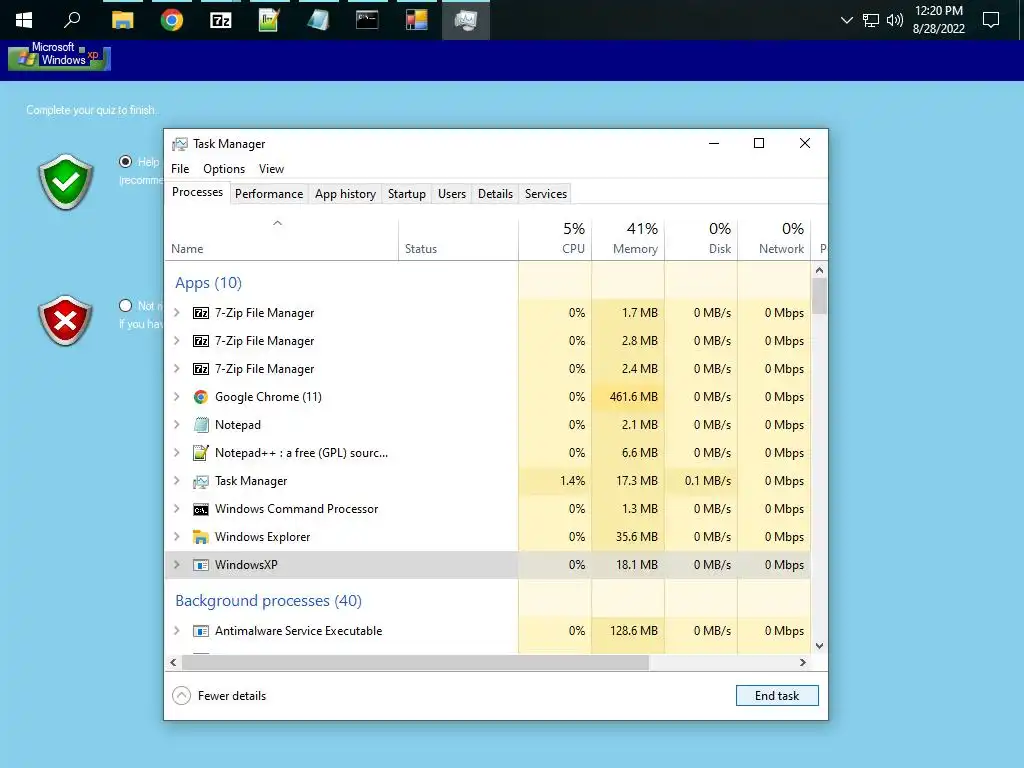The width and height of the screenshot is (1024, 768).
Task: Click the horizontal scrollbar left arrow
Action: (x=173, y=662)
